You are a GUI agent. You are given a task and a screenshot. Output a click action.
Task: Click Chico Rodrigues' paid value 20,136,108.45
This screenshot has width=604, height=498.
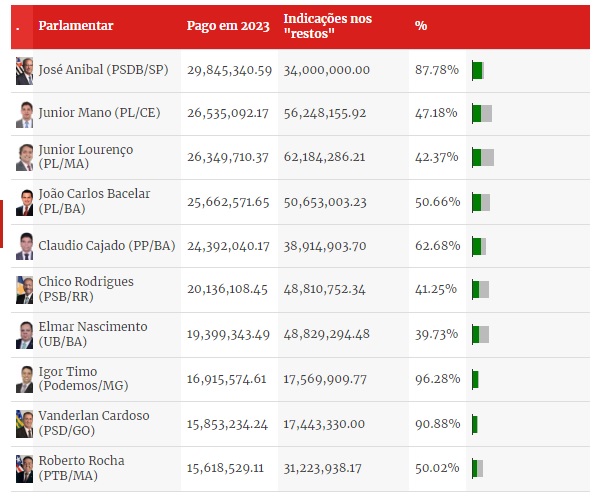[229, 290]
